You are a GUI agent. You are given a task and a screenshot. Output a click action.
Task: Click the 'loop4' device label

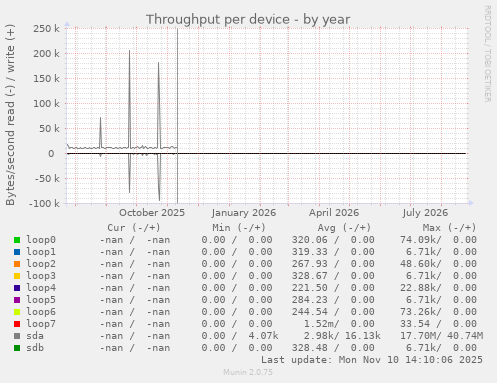41,288
